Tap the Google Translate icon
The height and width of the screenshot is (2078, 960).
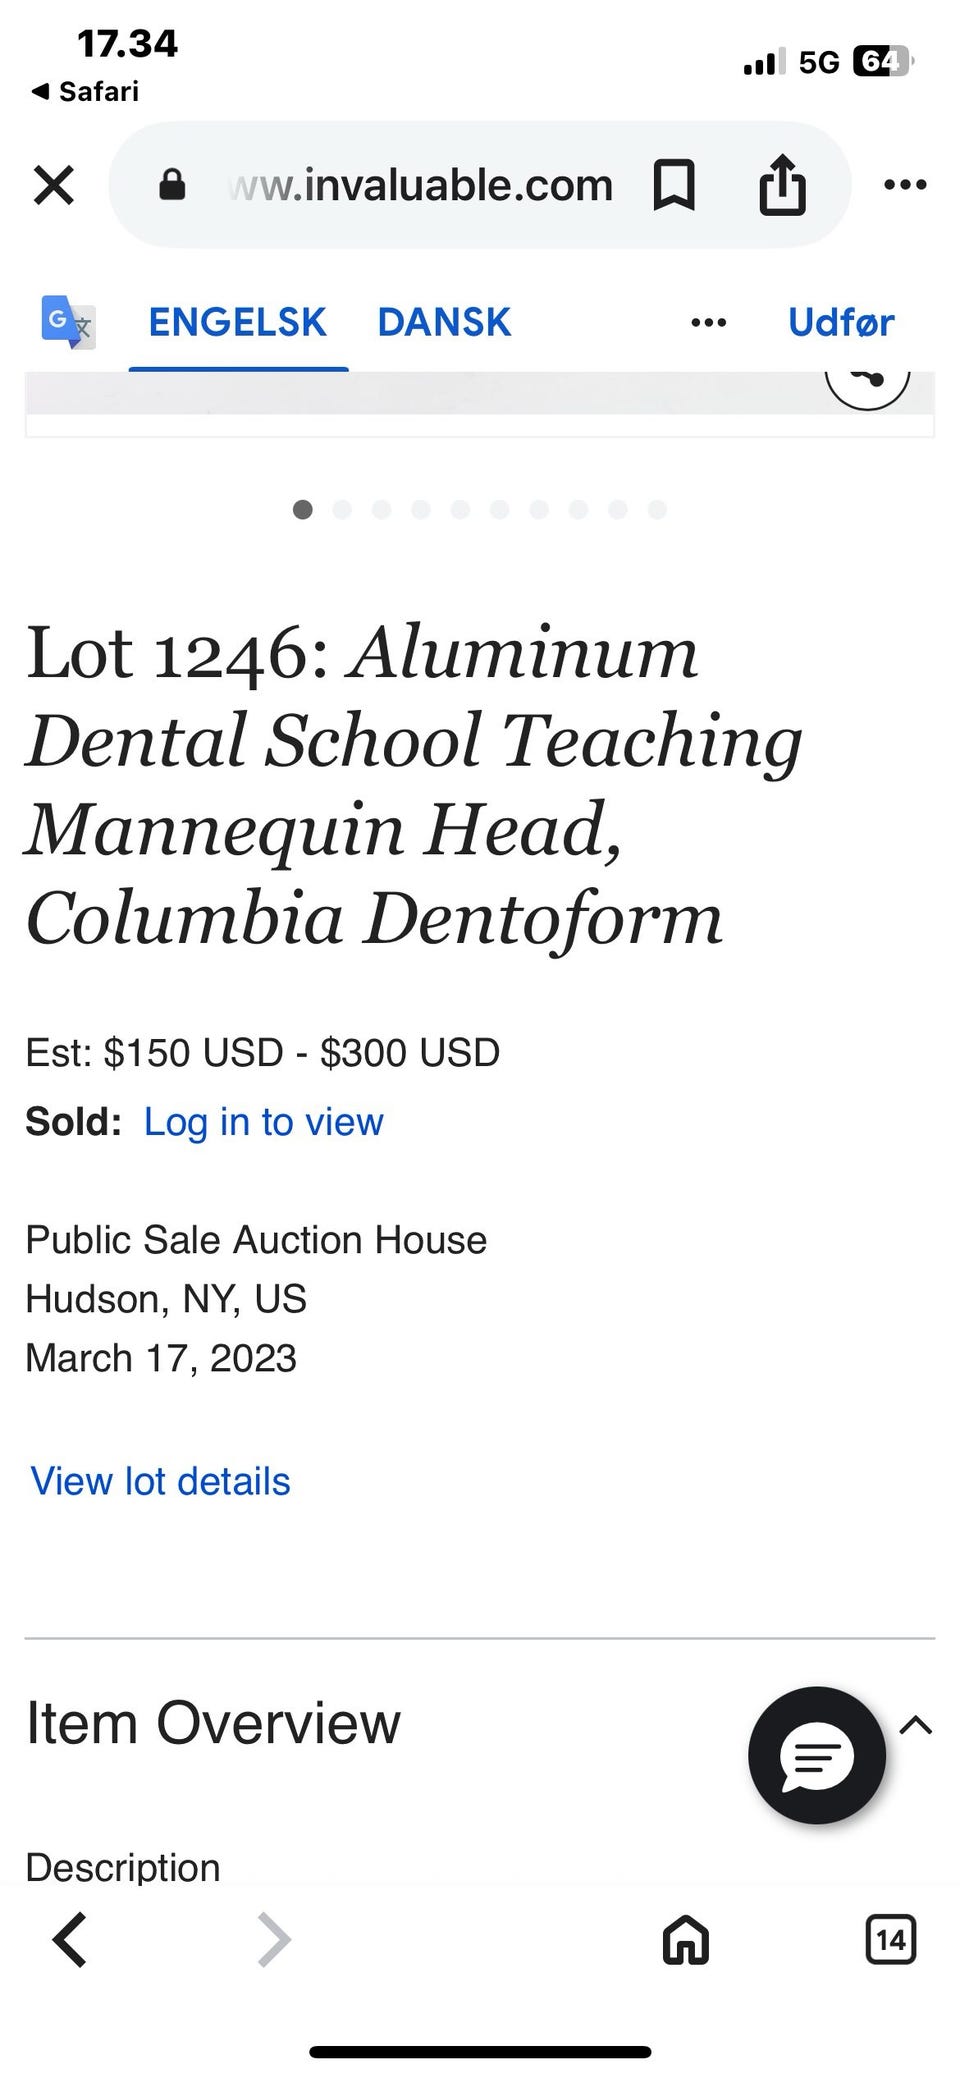pyautogui.click(x=68, y=322)
